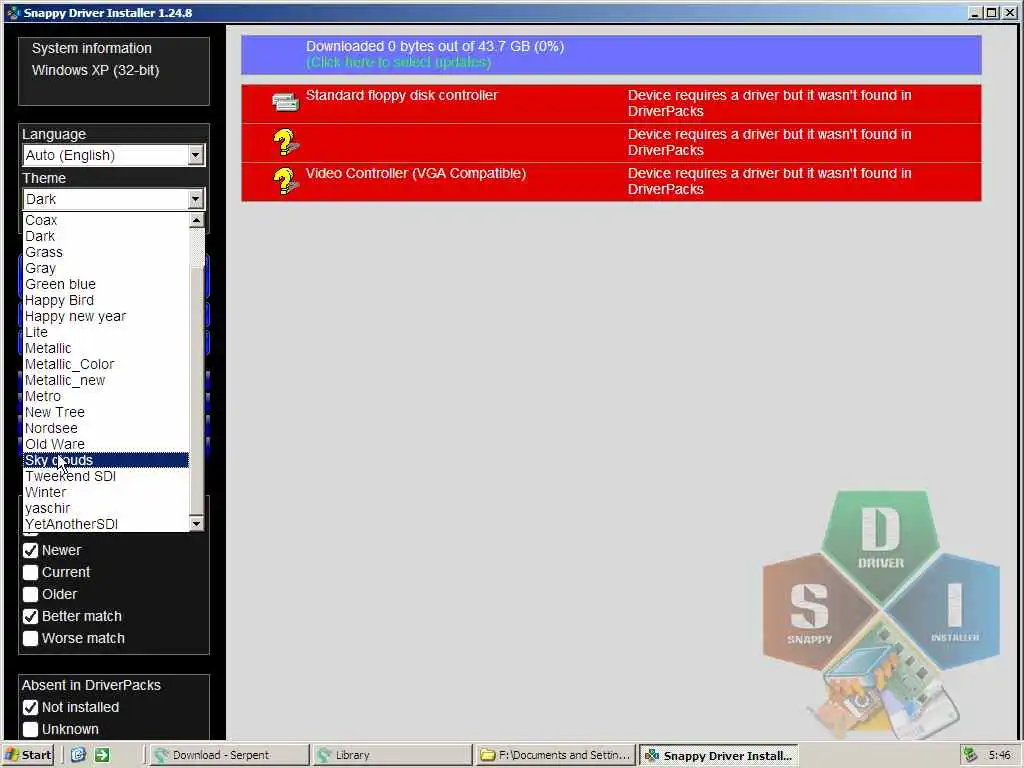
Task: Pick the Green blue theme
Action: coord(106,284)
